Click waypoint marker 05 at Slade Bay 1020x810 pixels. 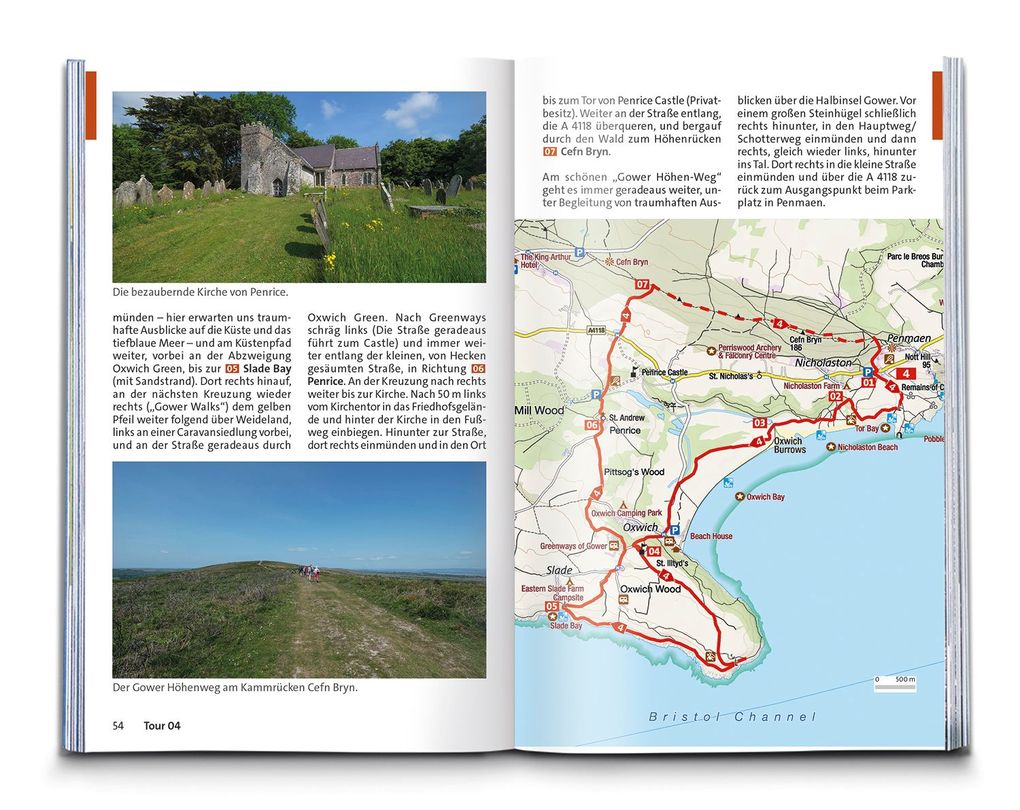[552, 606]
